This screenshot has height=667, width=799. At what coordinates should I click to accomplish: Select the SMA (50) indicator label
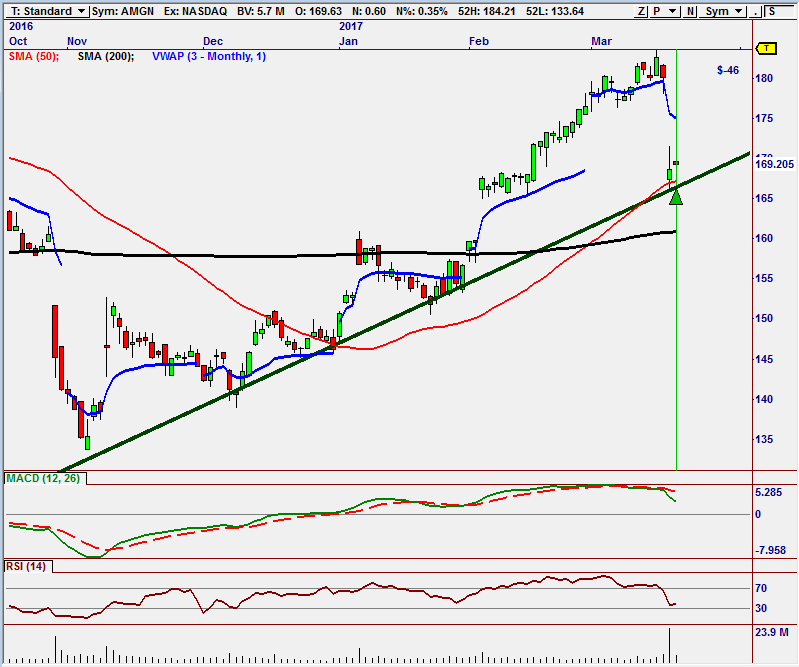coord(34,57)
